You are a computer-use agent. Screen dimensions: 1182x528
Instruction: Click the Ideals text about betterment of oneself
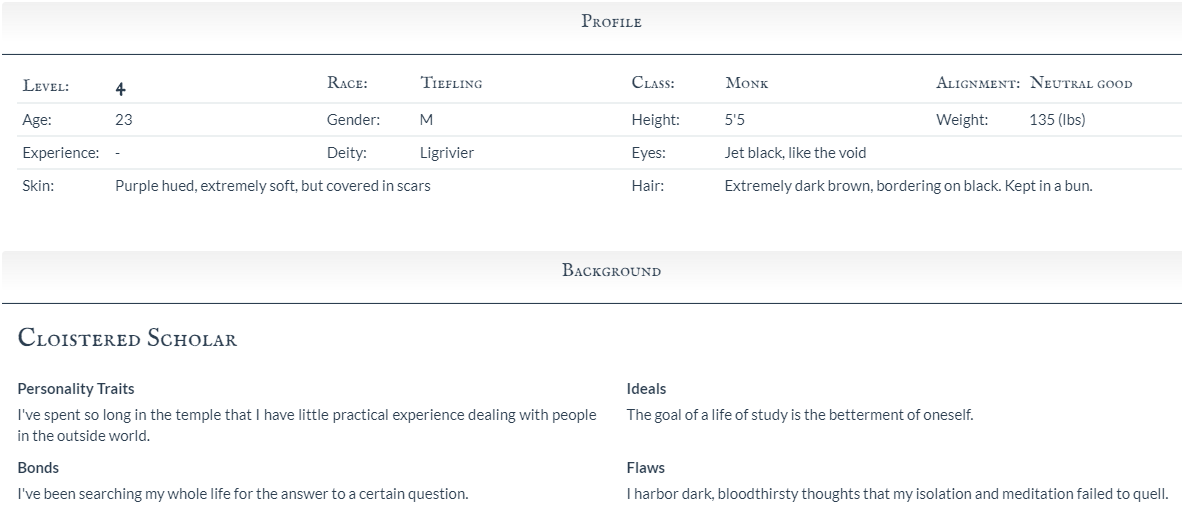pos(800,415)
